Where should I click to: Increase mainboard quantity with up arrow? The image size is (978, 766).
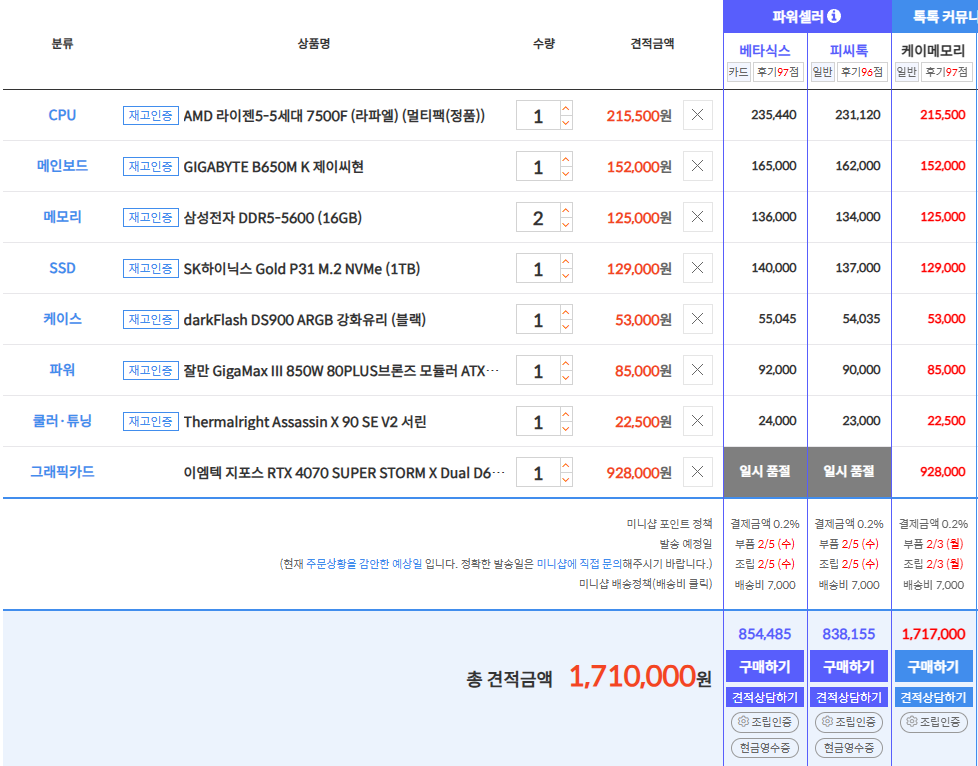(x=566, y=159)
